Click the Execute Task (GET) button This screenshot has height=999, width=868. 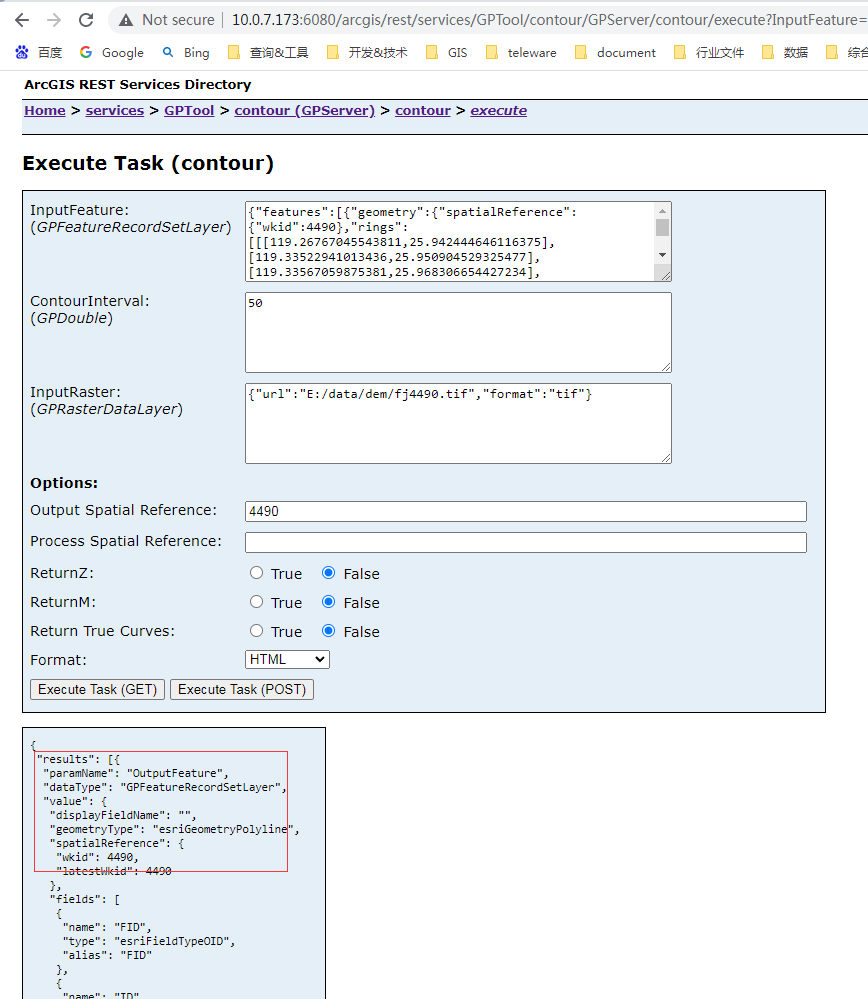tap(98, 689)
